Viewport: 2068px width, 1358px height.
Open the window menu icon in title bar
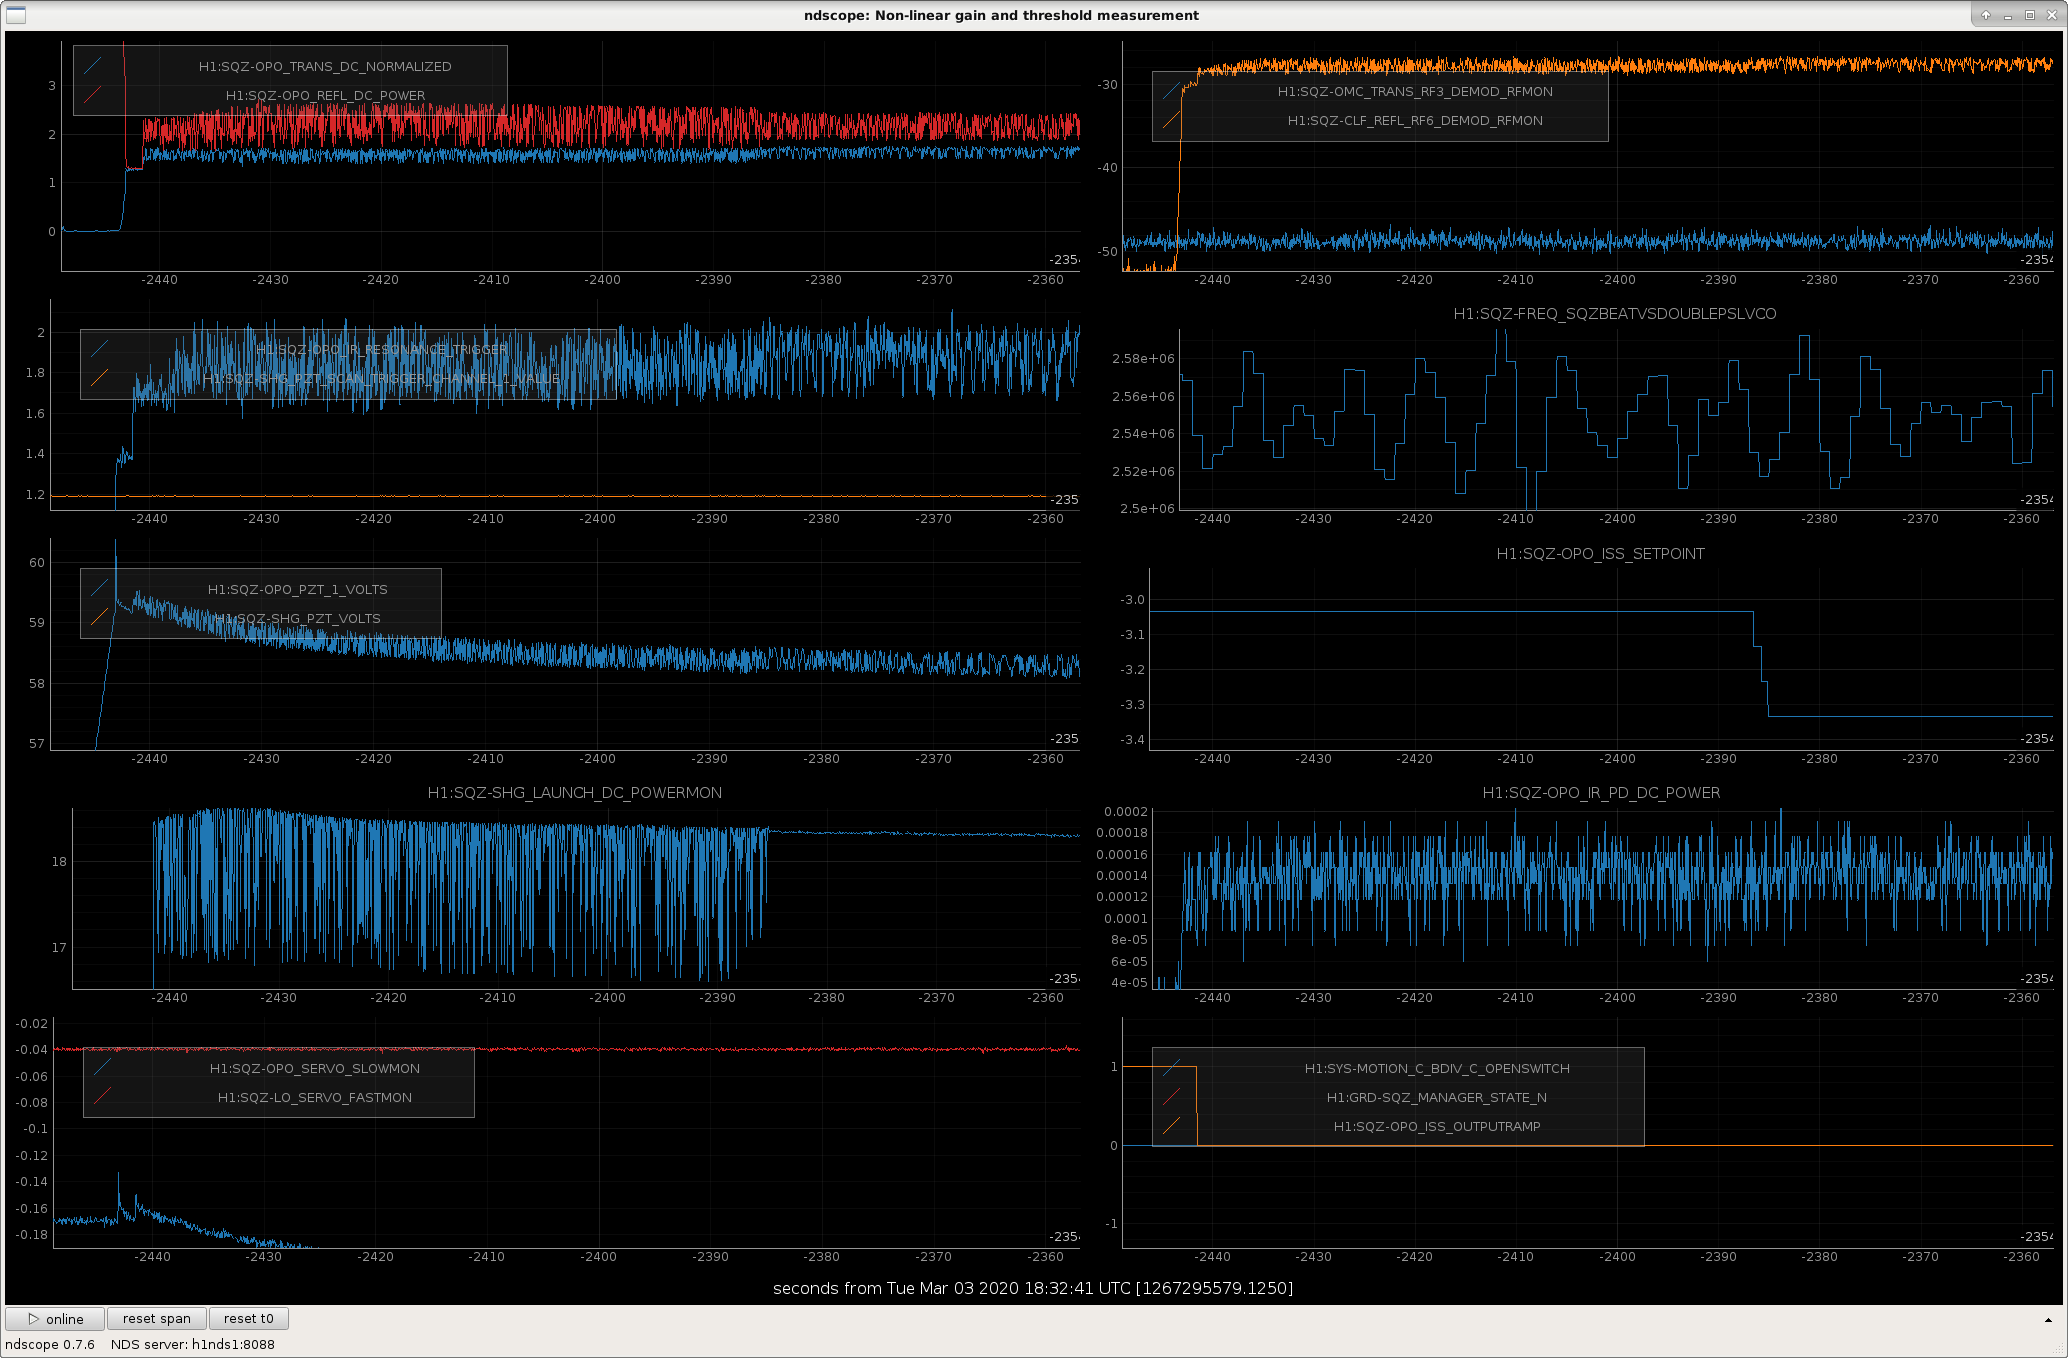[16, 15]
